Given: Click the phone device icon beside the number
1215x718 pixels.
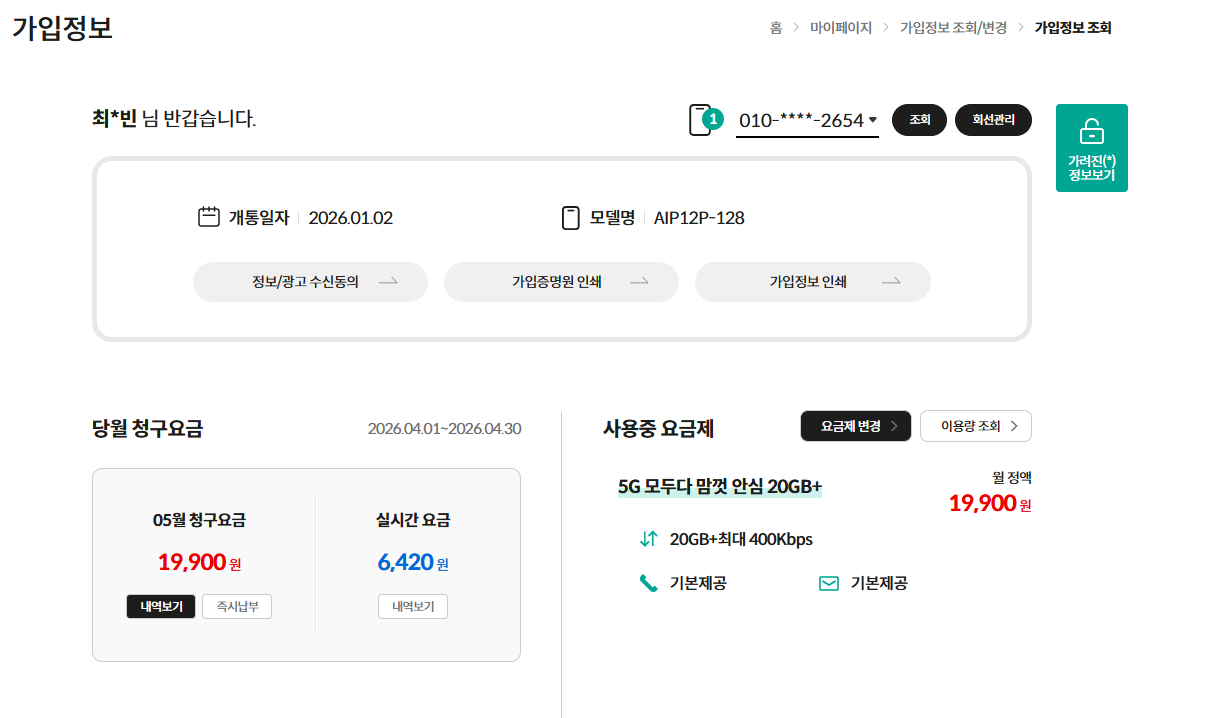Looking at the screenshot, I should tap(700, 120).
